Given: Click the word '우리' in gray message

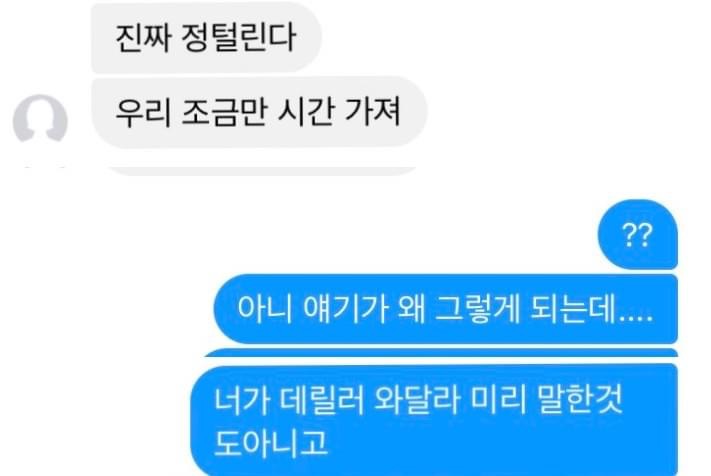Looking at the screenshot, I should [x=143, y=112].
